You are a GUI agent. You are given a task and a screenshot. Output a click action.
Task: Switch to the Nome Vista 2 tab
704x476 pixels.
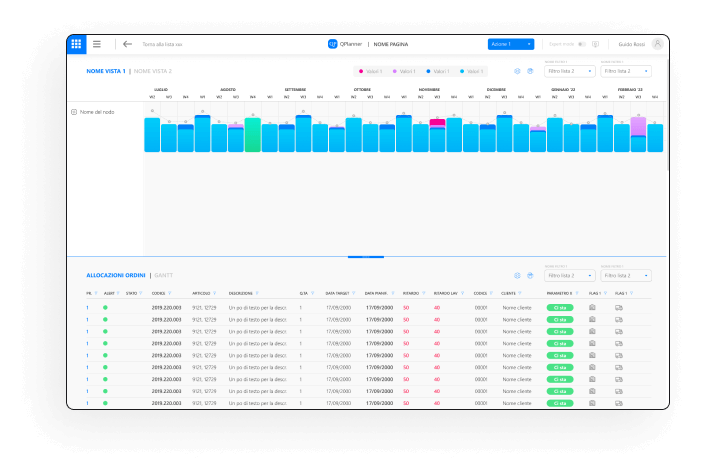[153, 71]
